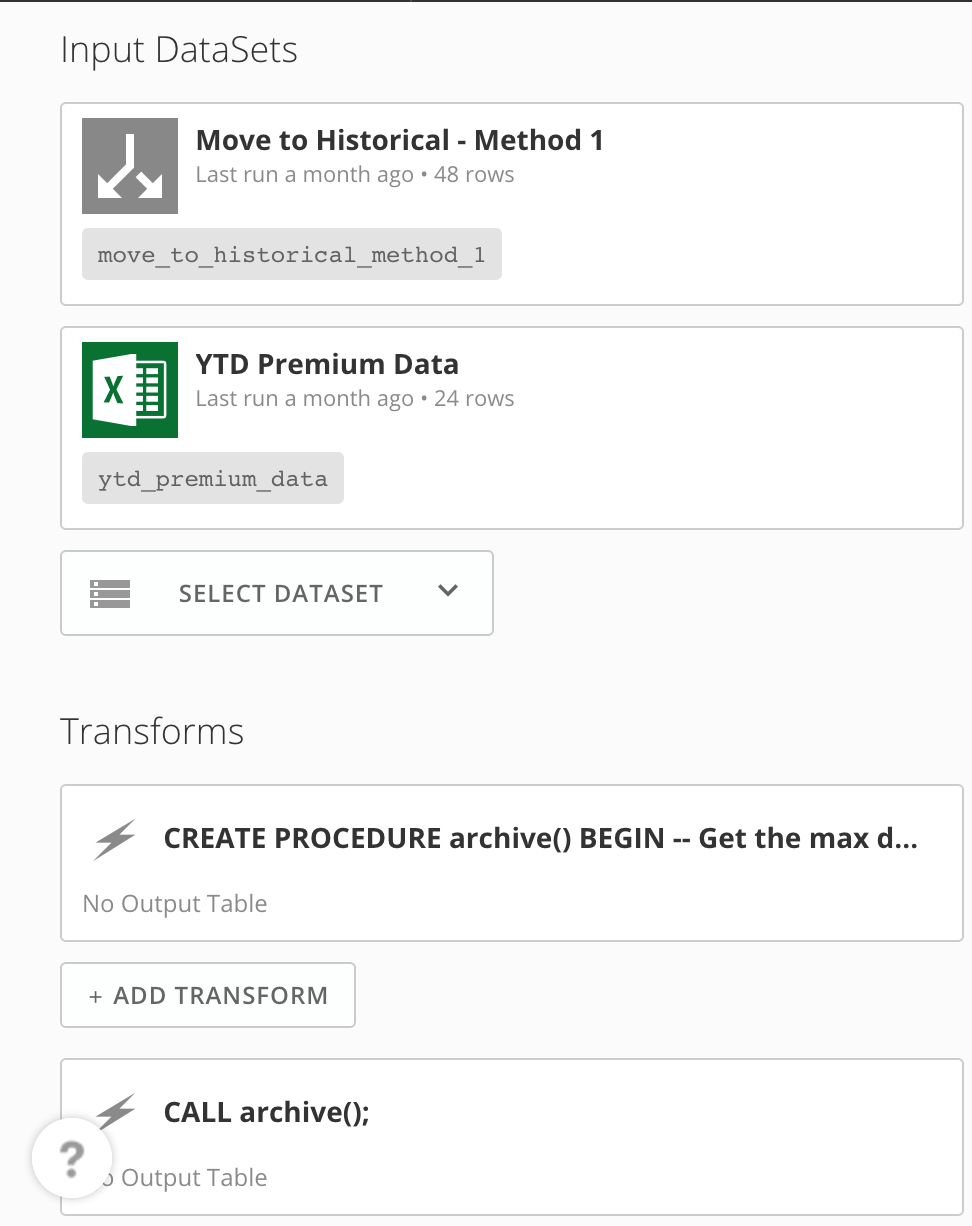Click 'Last run a month ago • 48 rows'
The height and width of the screenshot is (1226, 972).
[x=355, y=175]
